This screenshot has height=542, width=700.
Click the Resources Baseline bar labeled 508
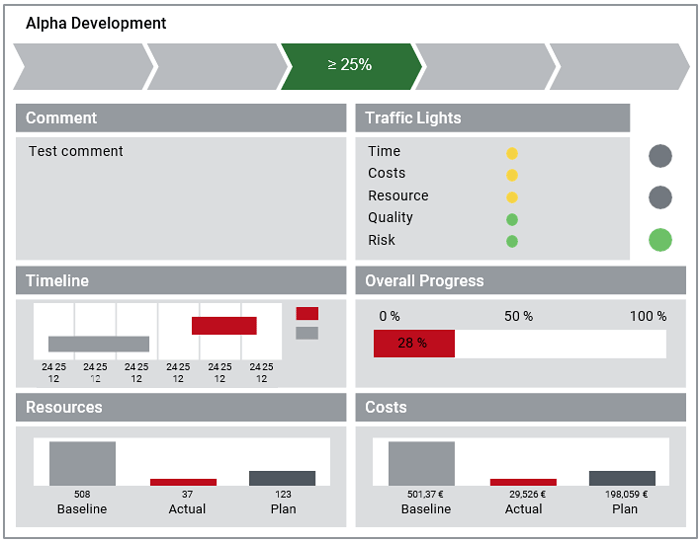(x=83, y=463)
